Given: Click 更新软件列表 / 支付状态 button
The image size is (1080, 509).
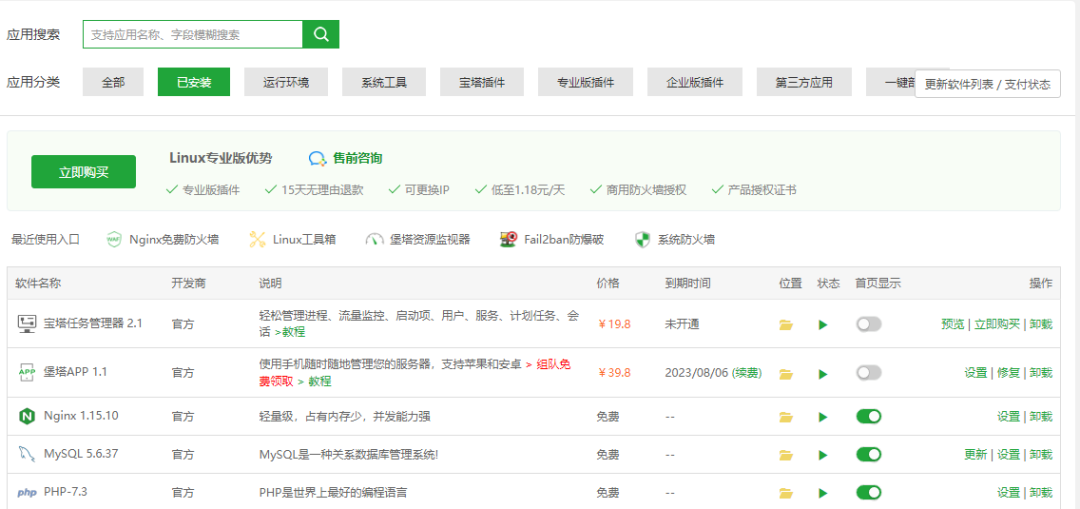Looking at the screenshot, I should (x=987, y=85).
